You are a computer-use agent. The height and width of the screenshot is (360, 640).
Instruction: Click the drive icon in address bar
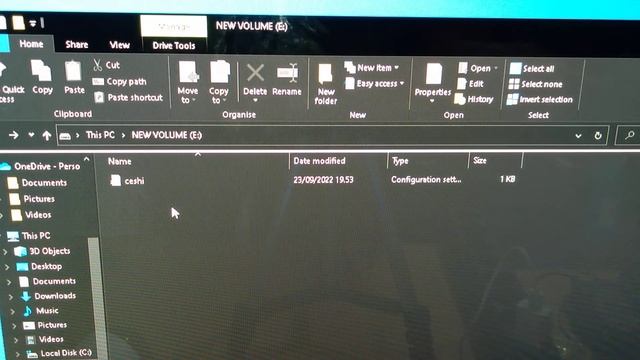(x=65, y=136)
